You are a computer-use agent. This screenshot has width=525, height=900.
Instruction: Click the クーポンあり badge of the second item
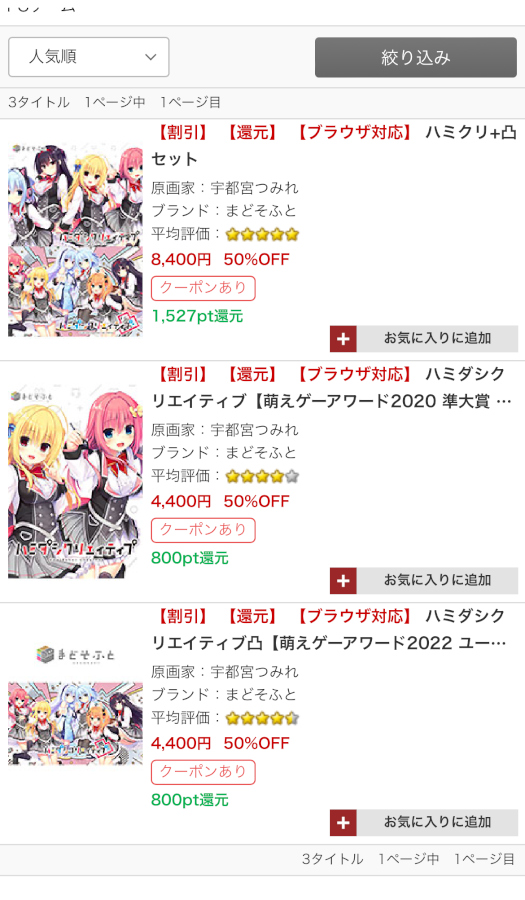pos(203,530)
